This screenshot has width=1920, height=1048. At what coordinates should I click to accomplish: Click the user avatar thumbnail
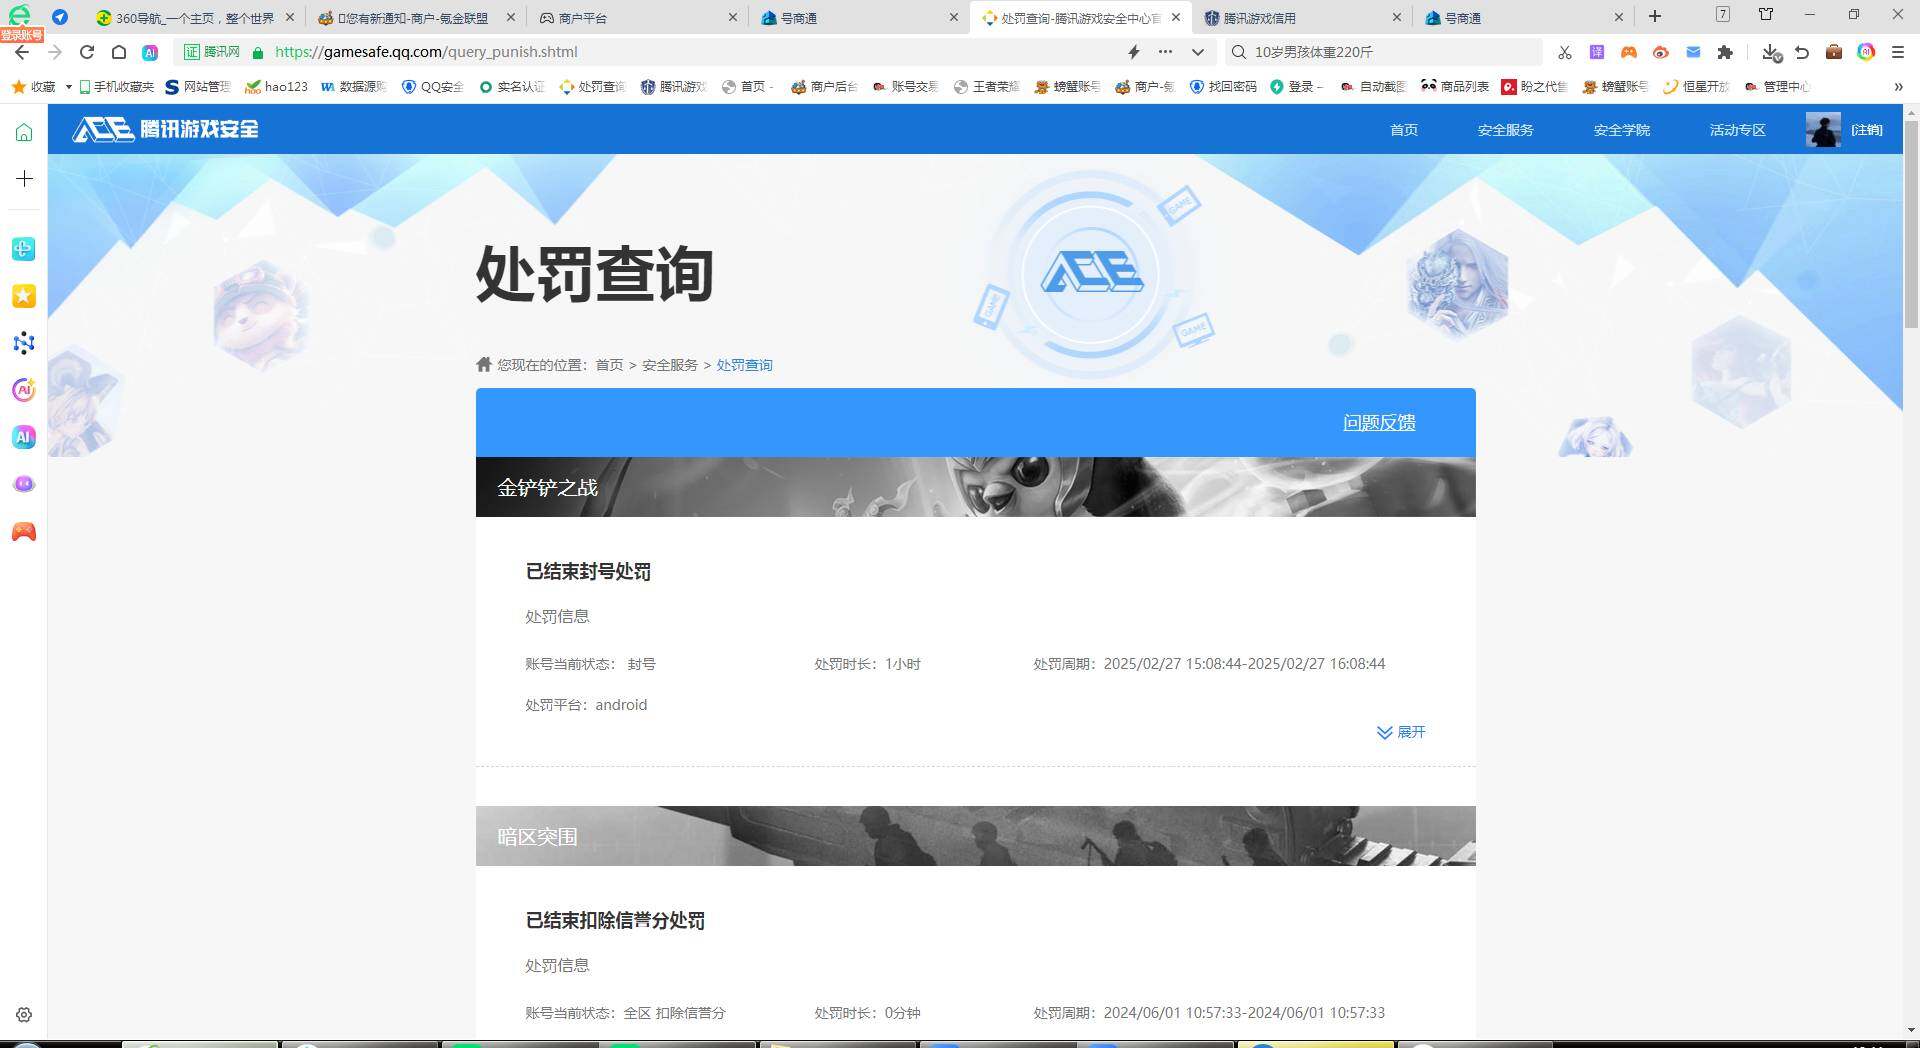click(x=1823, y=130)
